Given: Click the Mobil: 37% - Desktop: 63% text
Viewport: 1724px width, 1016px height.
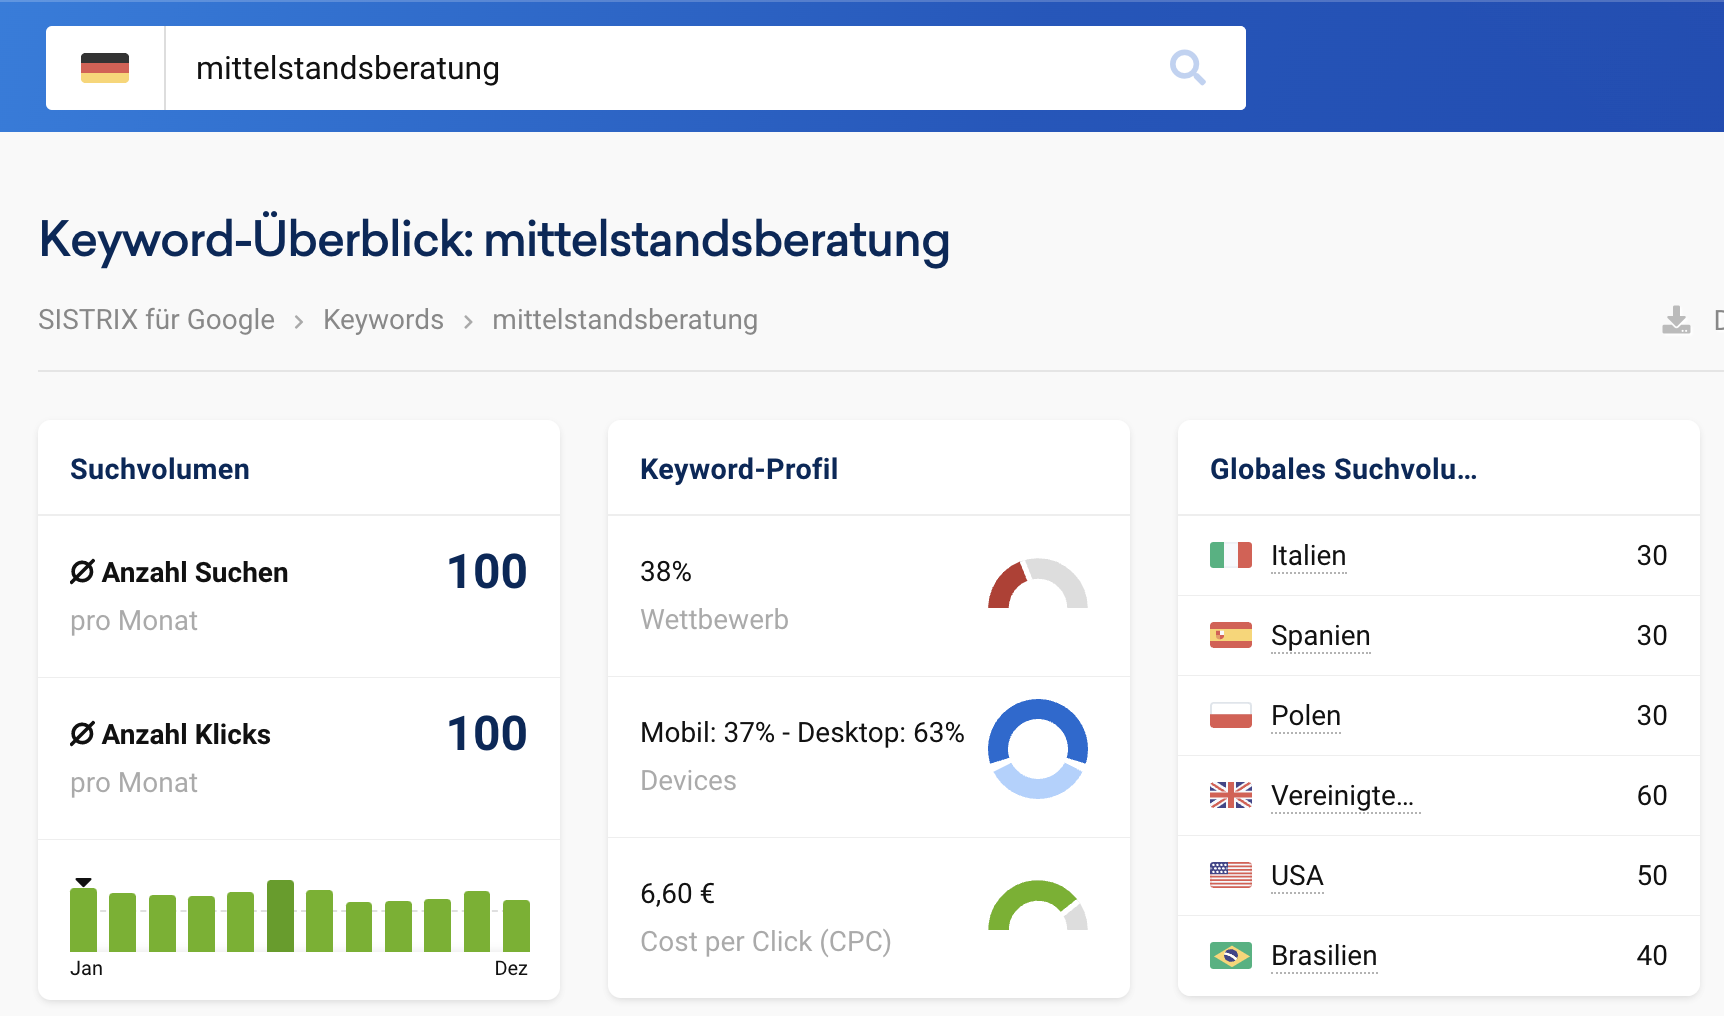Looking at the screenshot, I should pyautogui.click(x=802, y=733).
